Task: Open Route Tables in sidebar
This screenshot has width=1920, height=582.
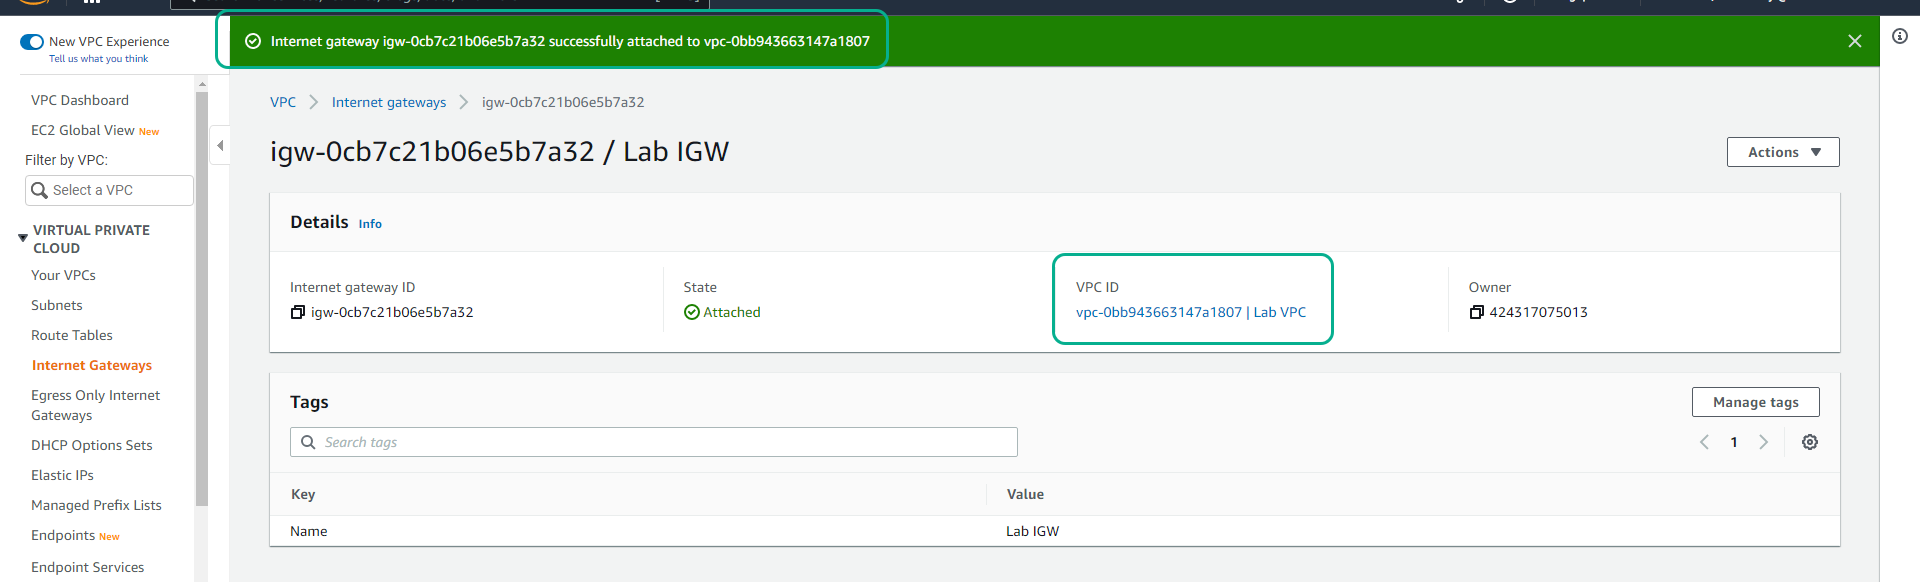Action: pyautogui.click(x=72, y=335)
